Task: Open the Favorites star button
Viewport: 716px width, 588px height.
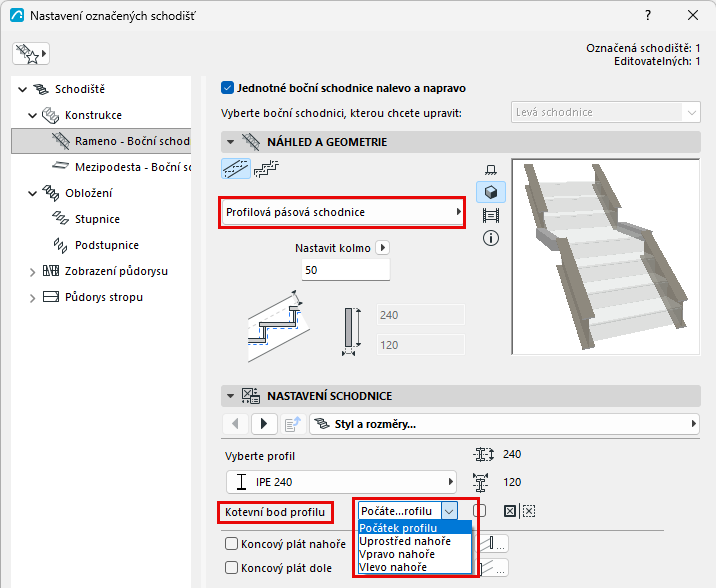Action: (31, 54)
